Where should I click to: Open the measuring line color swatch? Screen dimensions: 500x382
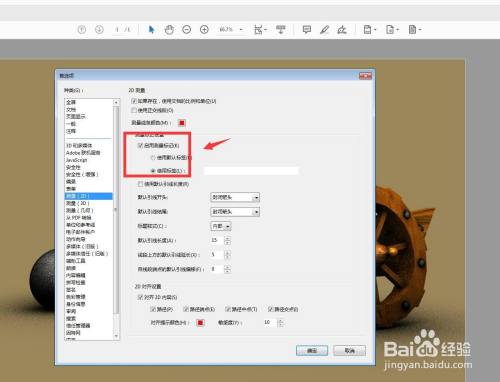[x=182, y=123]
